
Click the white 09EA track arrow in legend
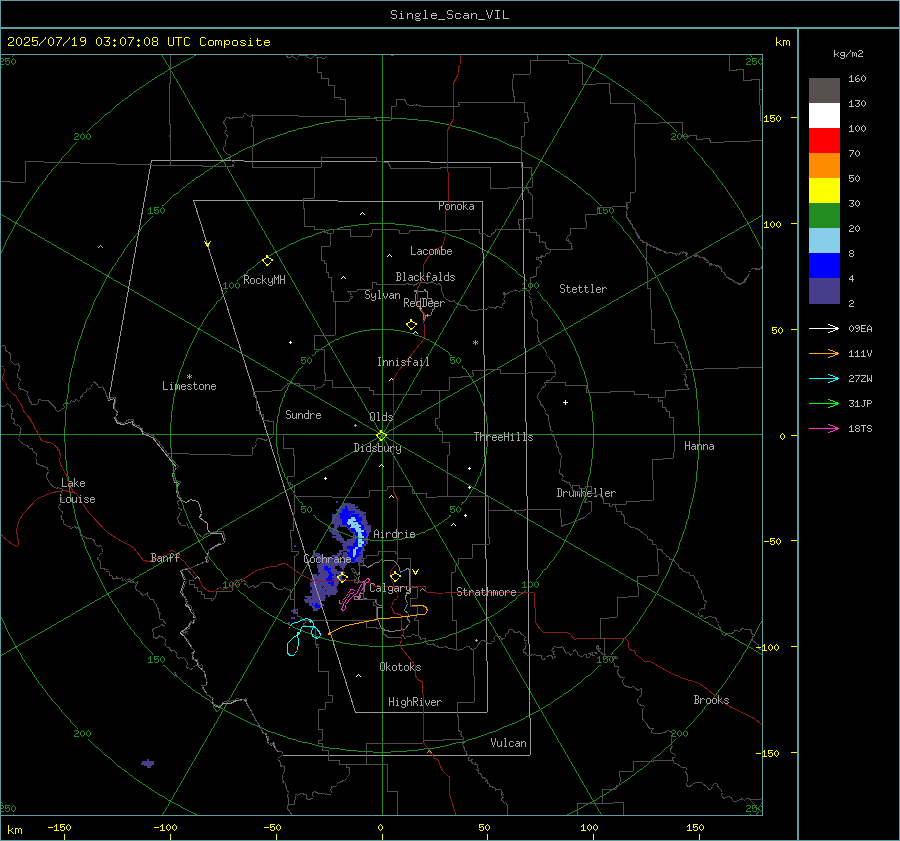coord(824,328)
